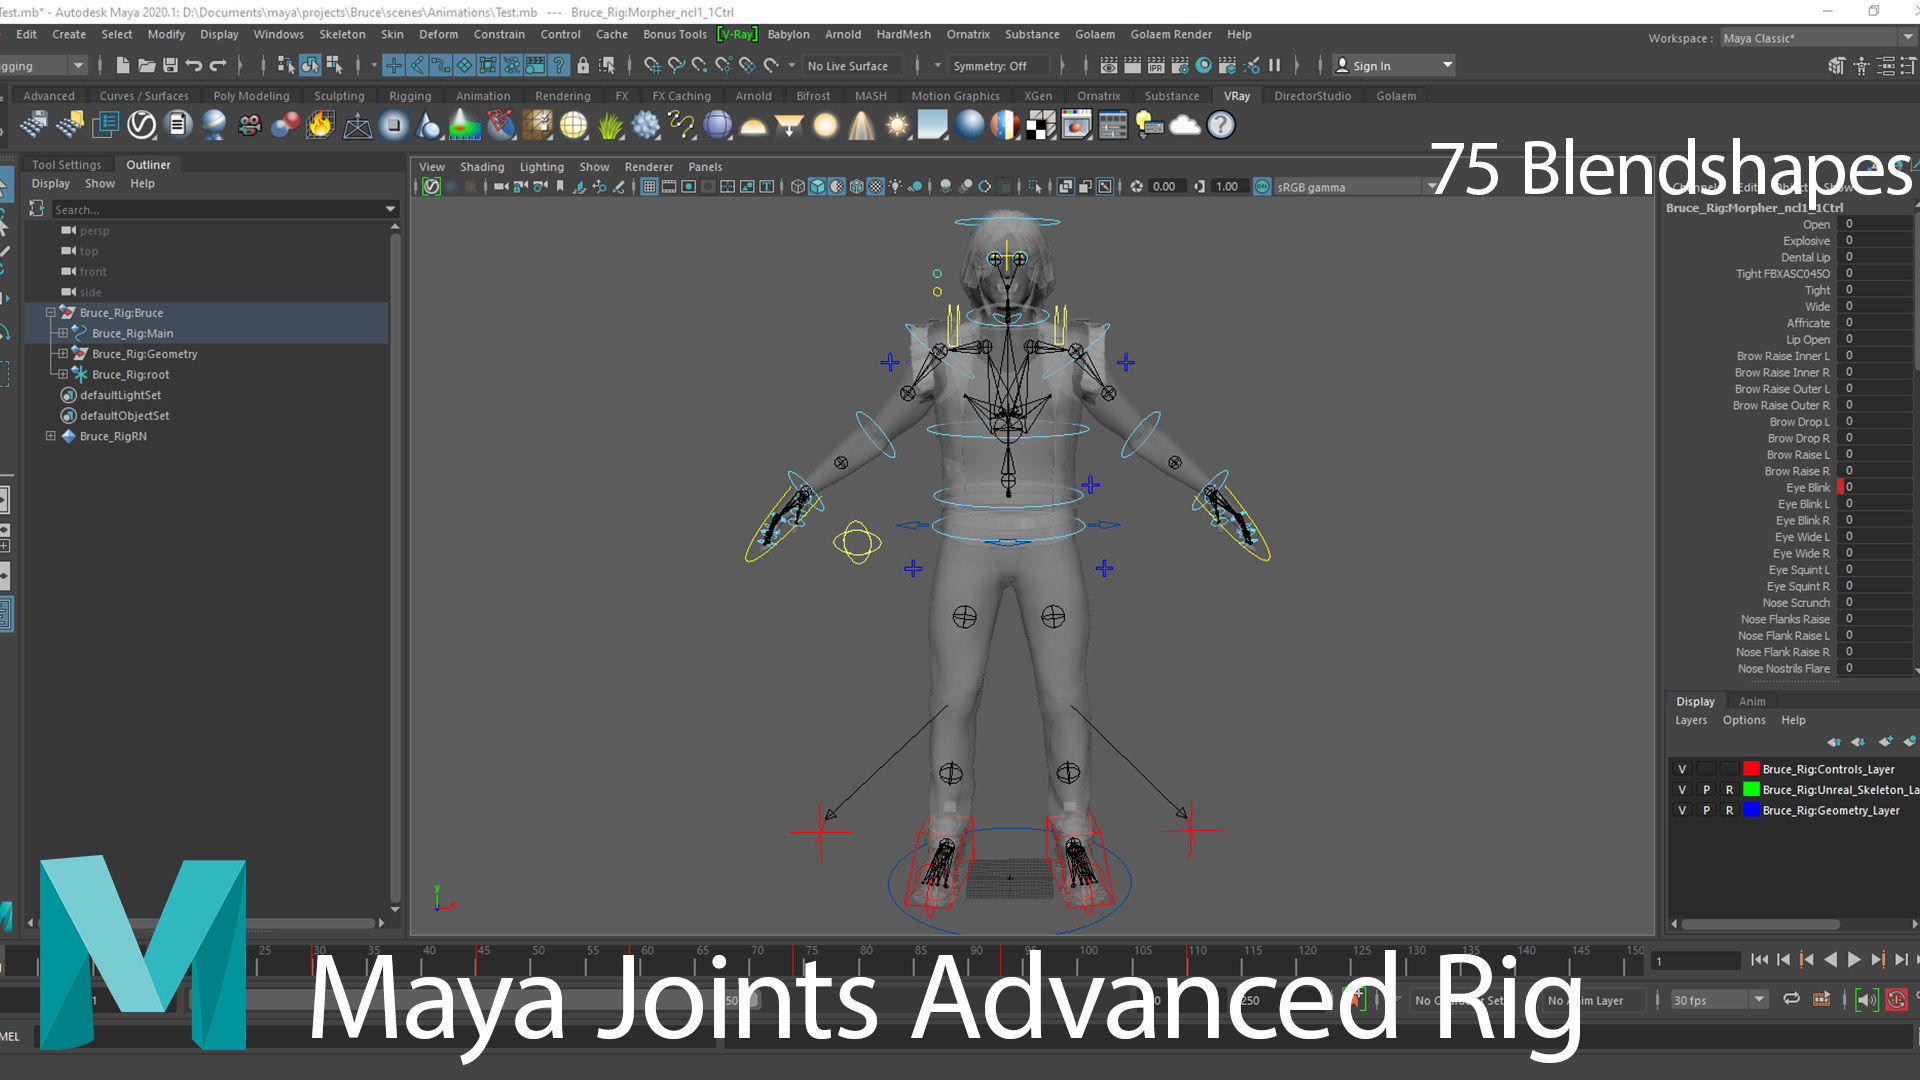
Task: Open the V-Ray help question mark icon
Action: click(x=1220, y=125)
